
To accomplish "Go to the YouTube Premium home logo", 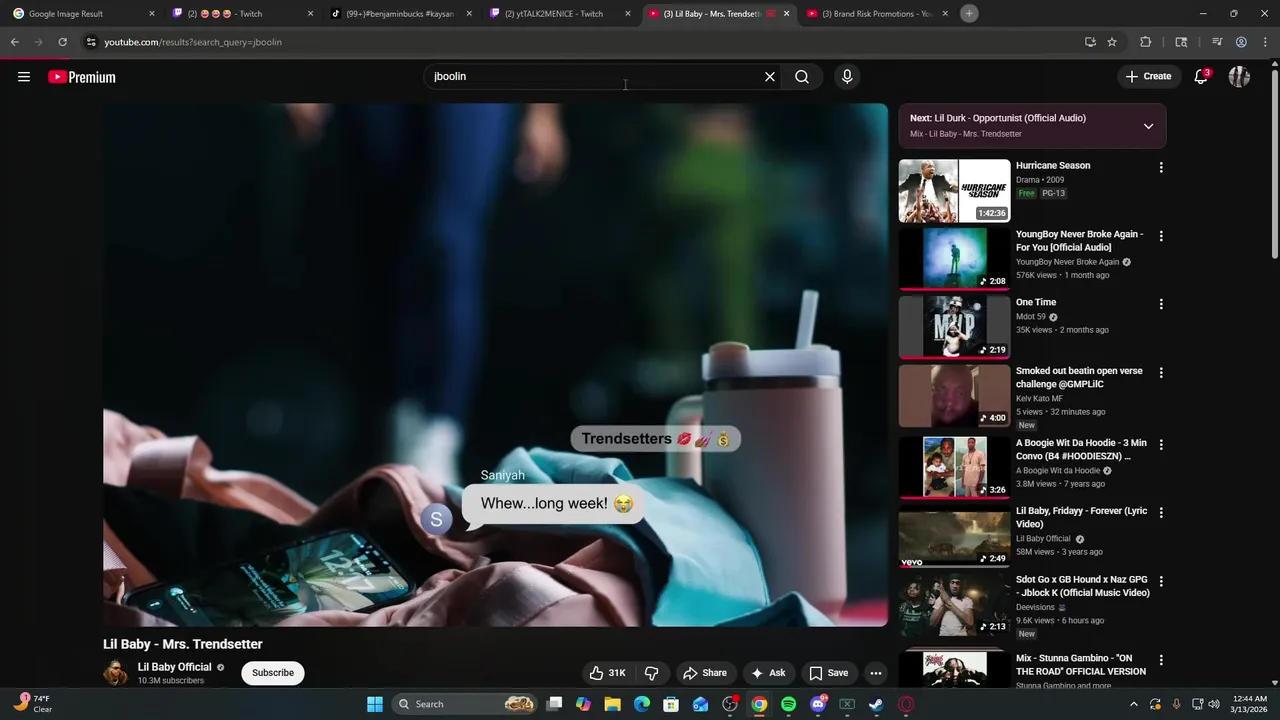I will pos(82,77).
